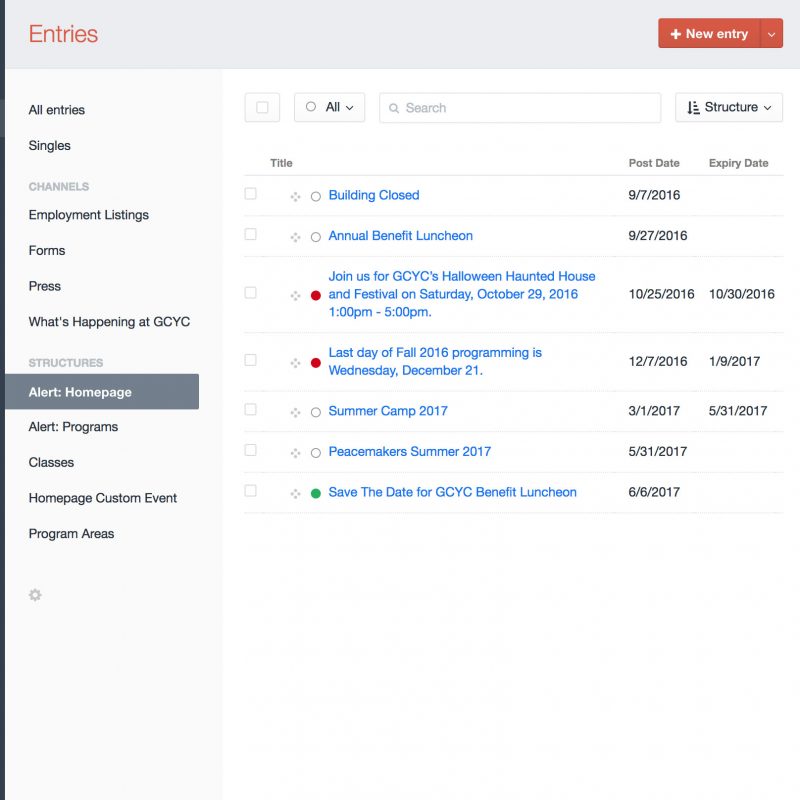Click status circle of Annual Benefit Luncheon
The width and height of the screenshot is (800, 800).
click(316, 237)
